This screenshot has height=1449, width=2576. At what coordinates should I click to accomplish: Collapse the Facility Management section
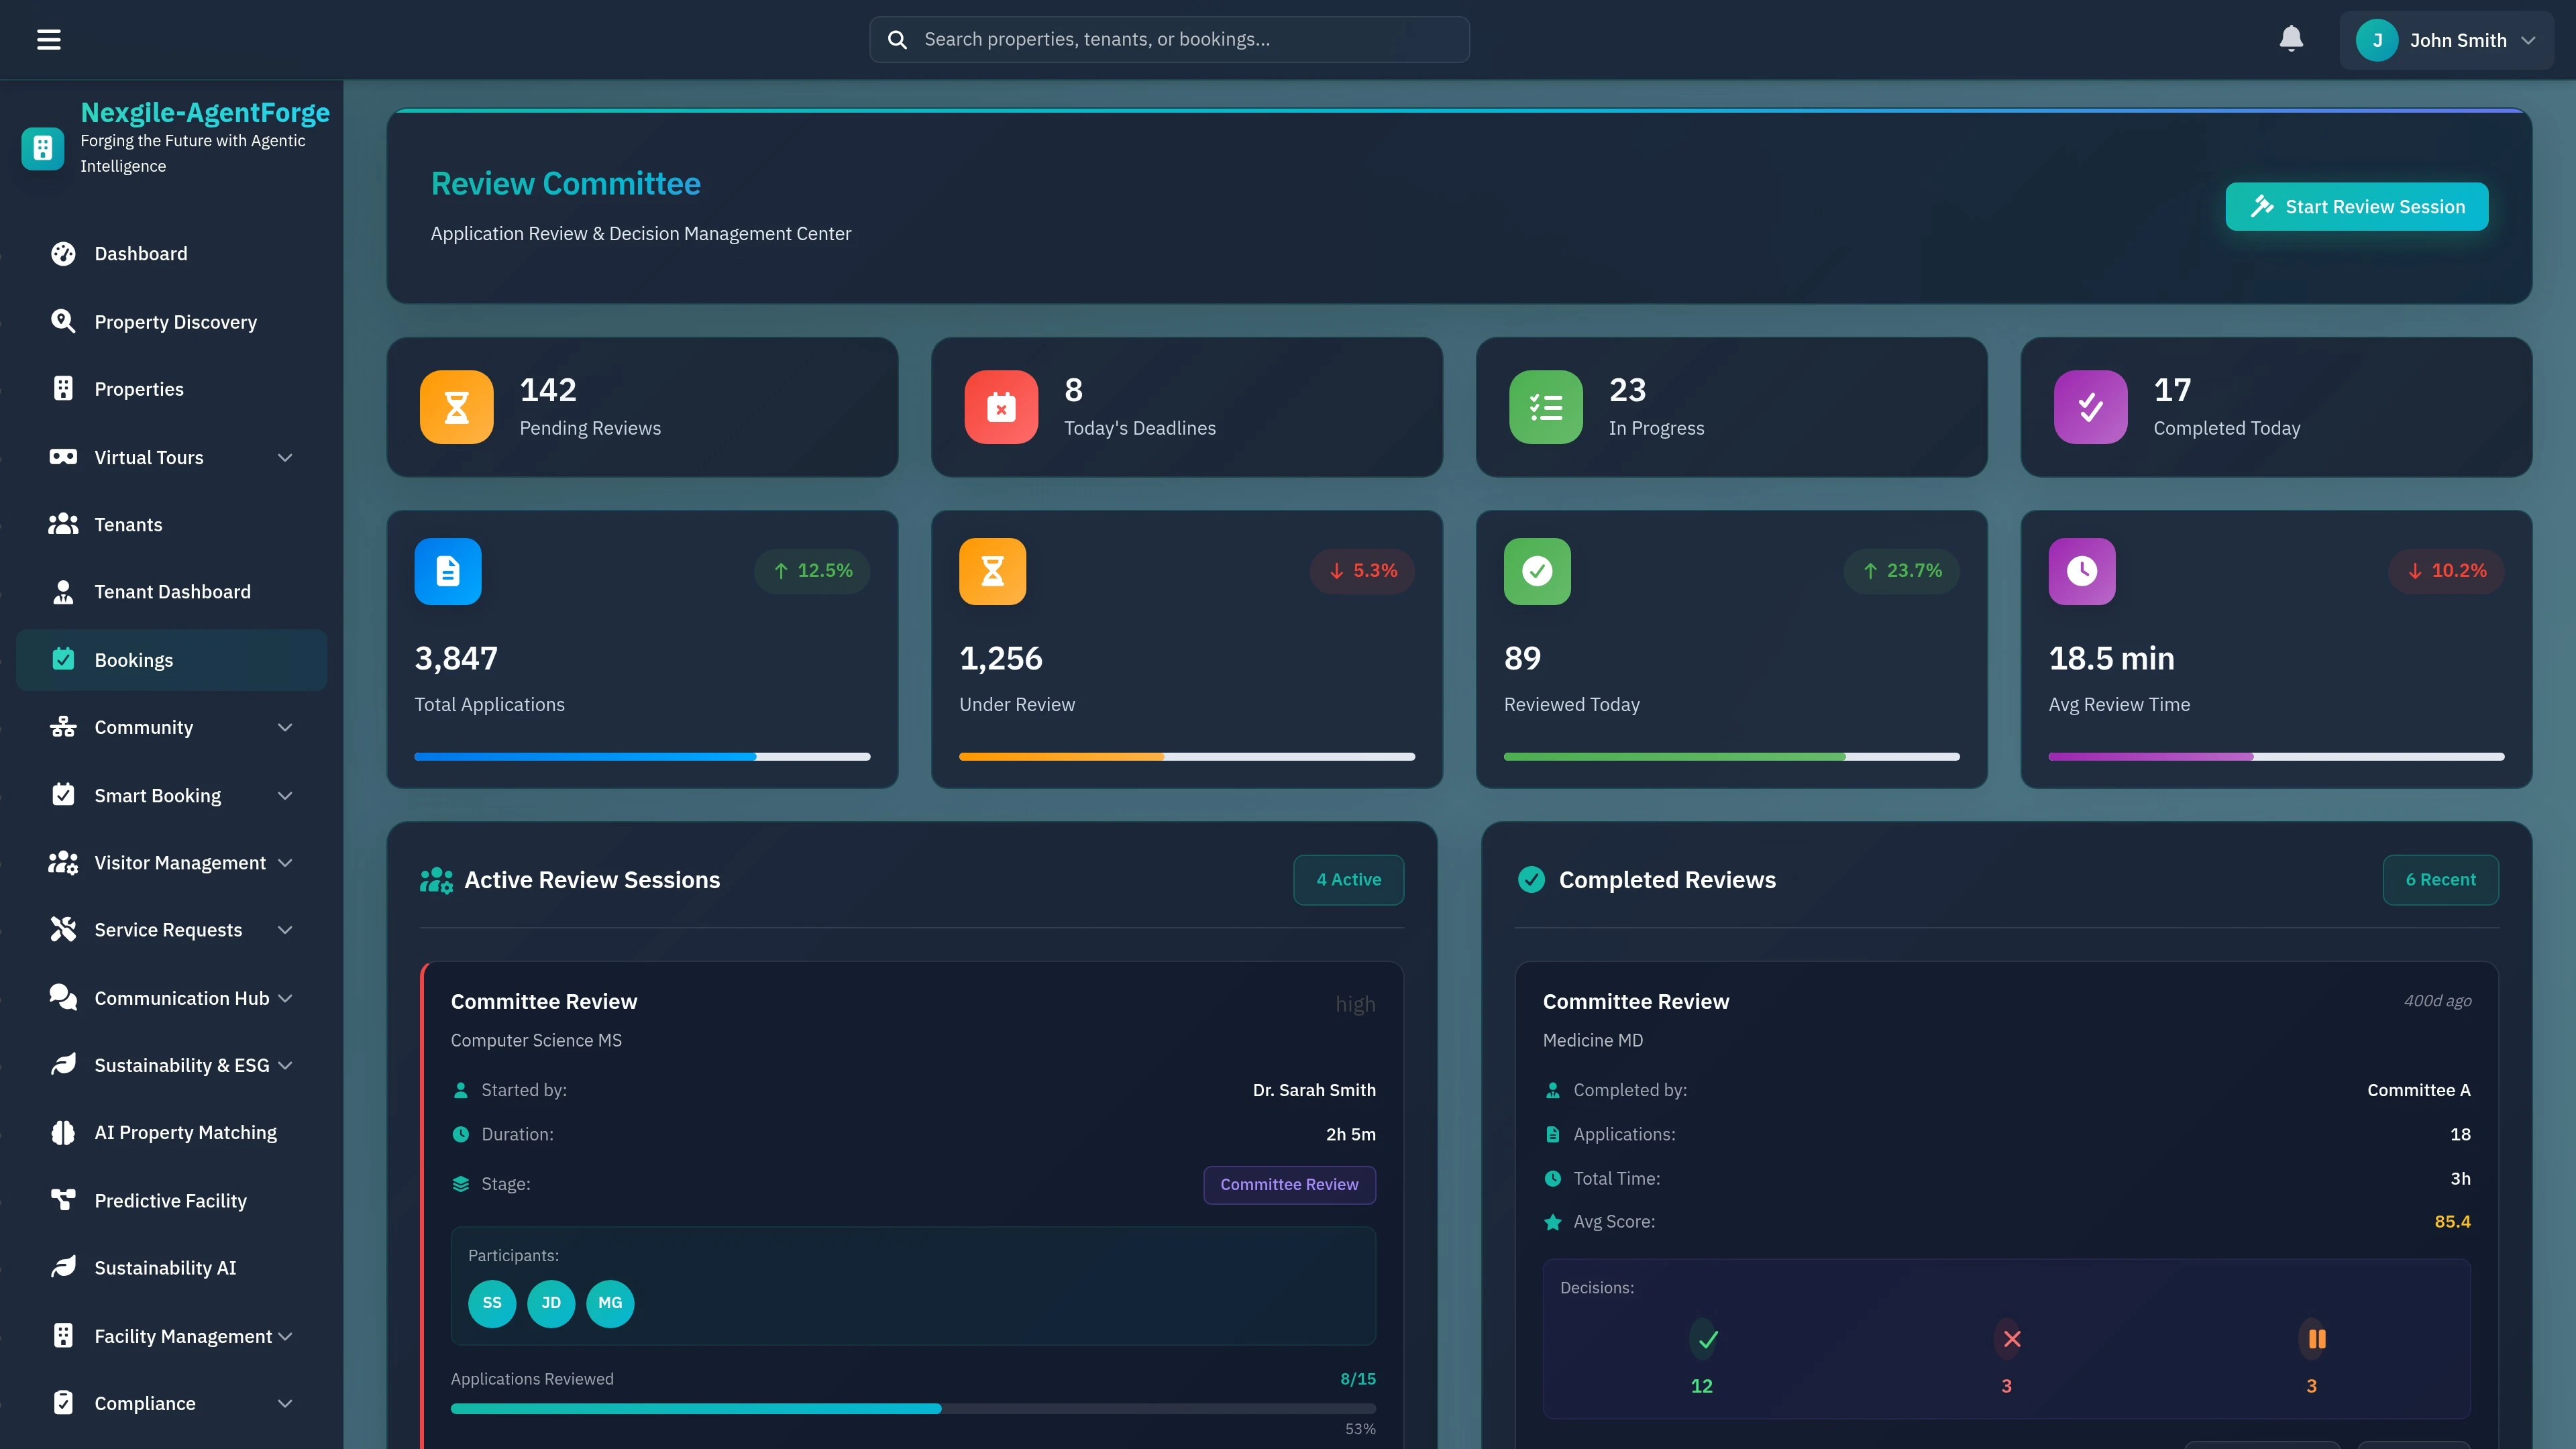click(x=285, y=1335)
